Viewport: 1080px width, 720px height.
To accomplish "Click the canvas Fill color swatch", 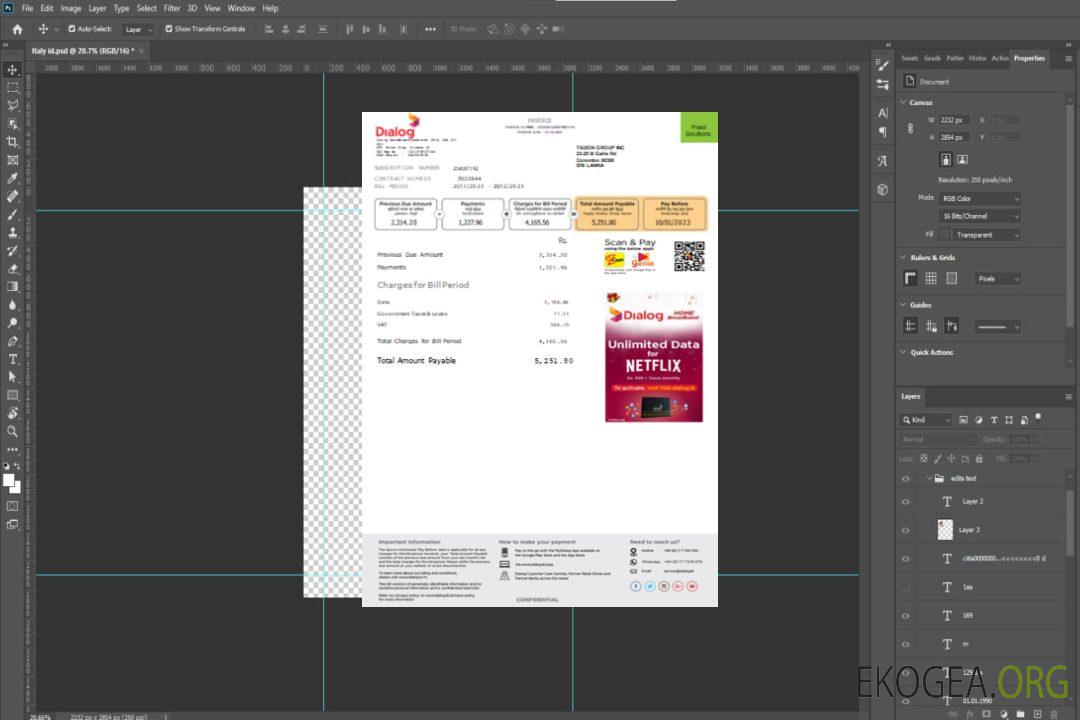I will click(x=944, y=234).
